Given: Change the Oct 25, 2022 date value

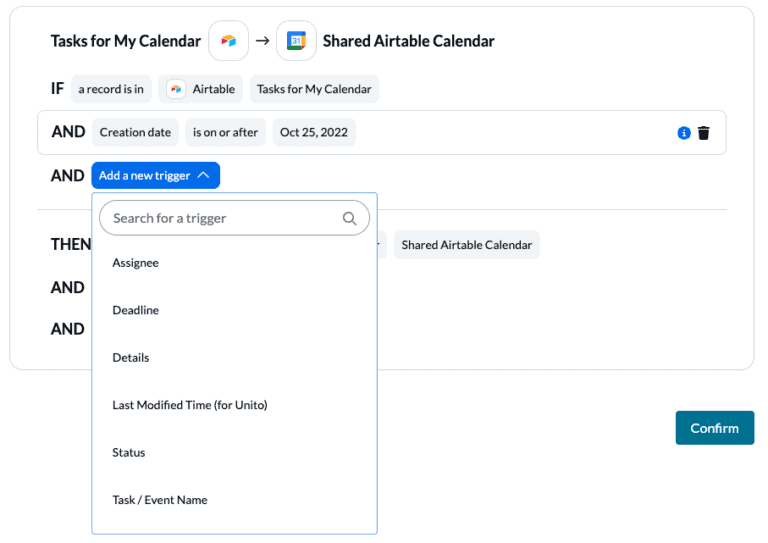Looking at the screenshot, I should (313, 132).
